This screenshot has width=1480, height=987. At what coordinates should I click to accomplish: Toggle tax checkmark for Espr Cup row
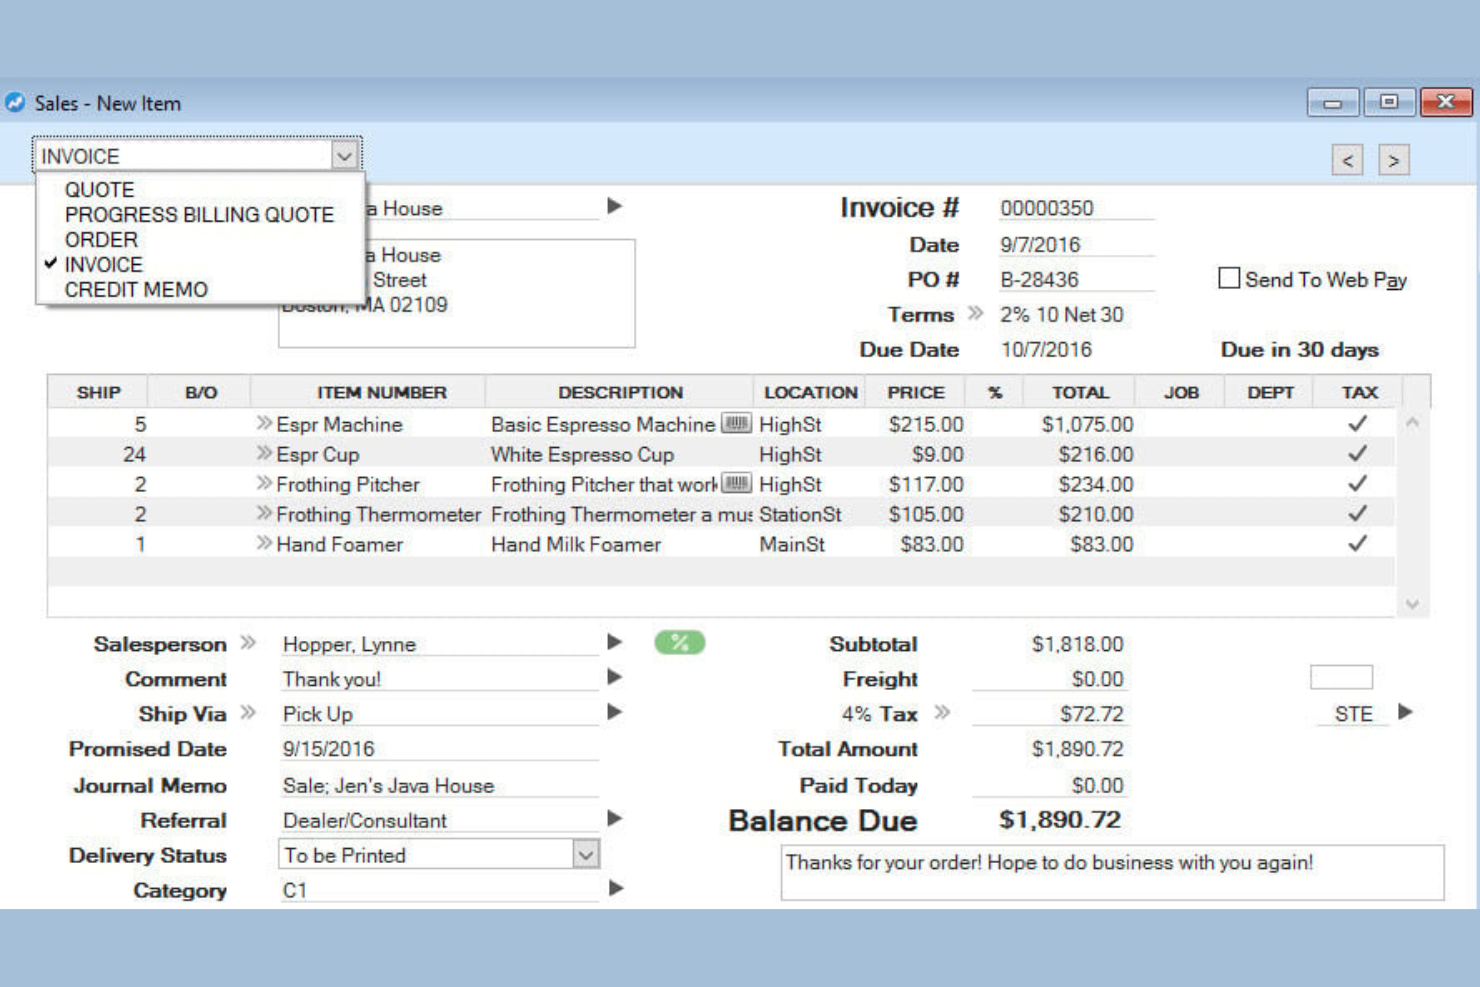(x=1357, y=453)
